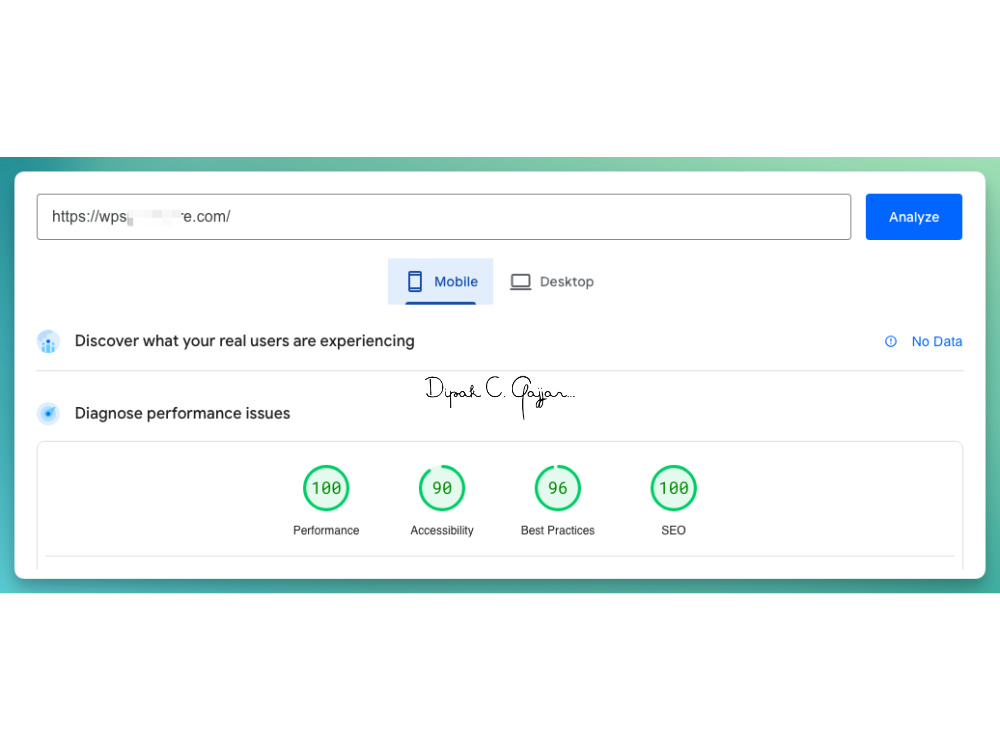Click the Accessibility label text
The image size is (1000, 750).
442,530
